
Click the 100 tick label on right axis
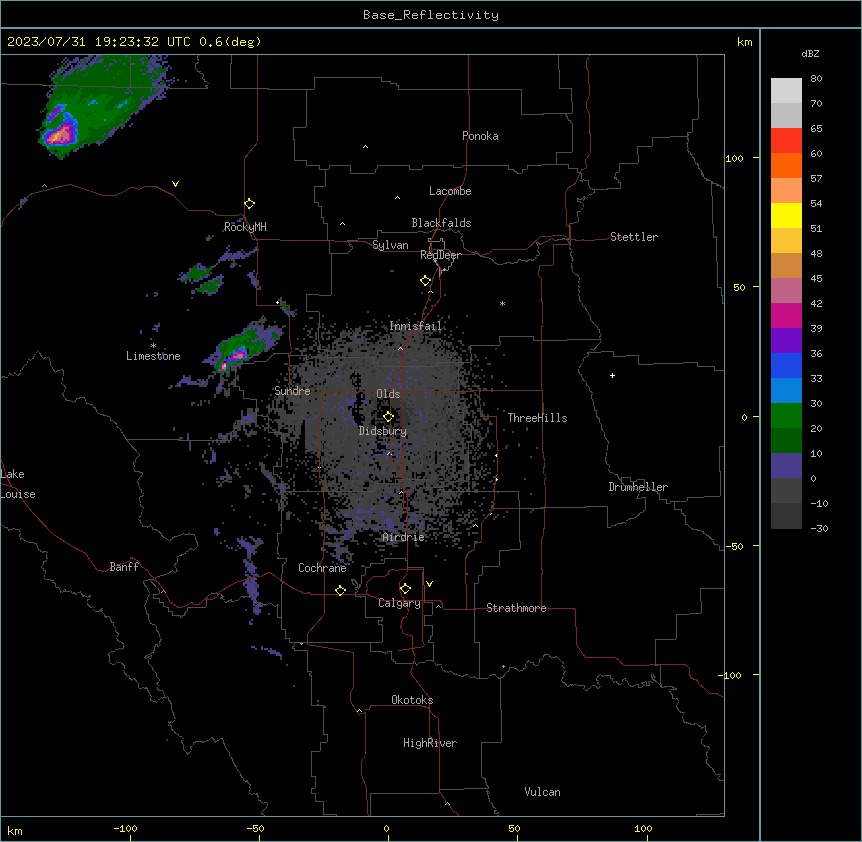click(x=734, y=158)
